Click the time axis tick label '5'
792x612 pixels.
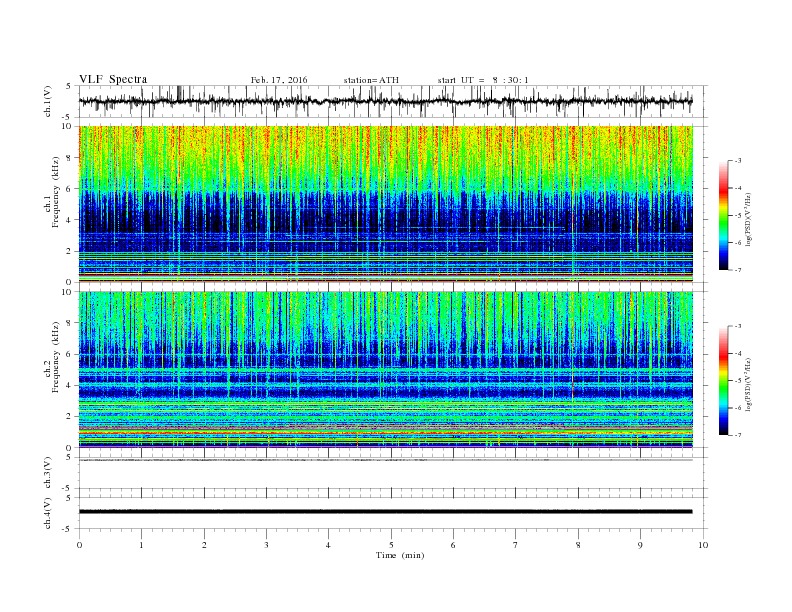[x=391, y=545]
